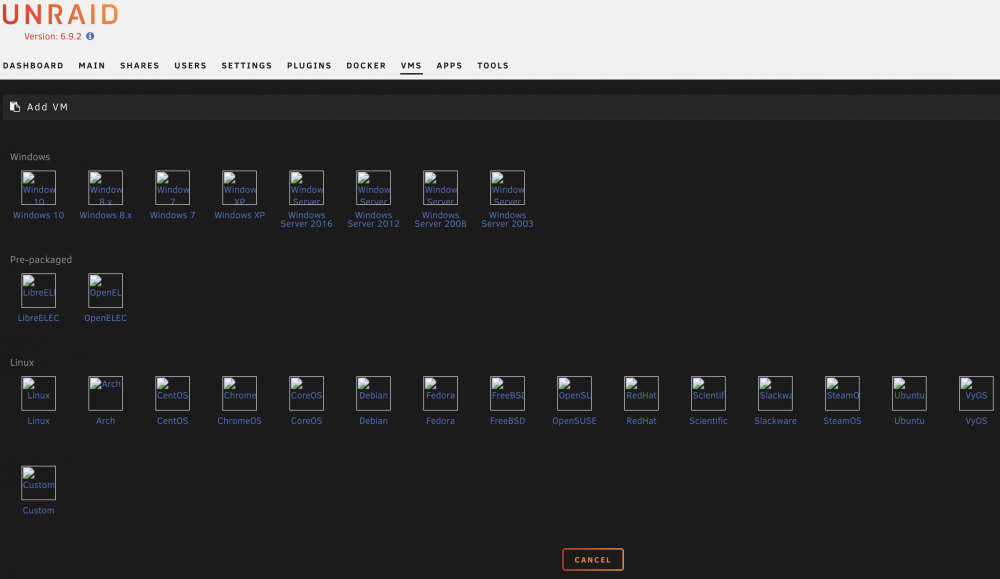Viewport: 1000px width, 579px height.
Task: Click the Ubuntu text label
Action: (909, 421)
